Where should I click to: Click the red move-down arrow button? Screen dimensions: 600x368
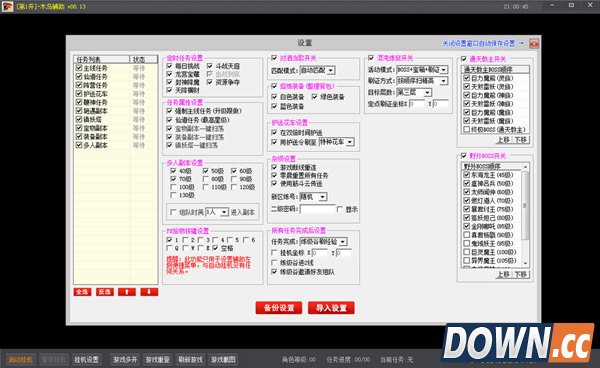click(149, 292)
